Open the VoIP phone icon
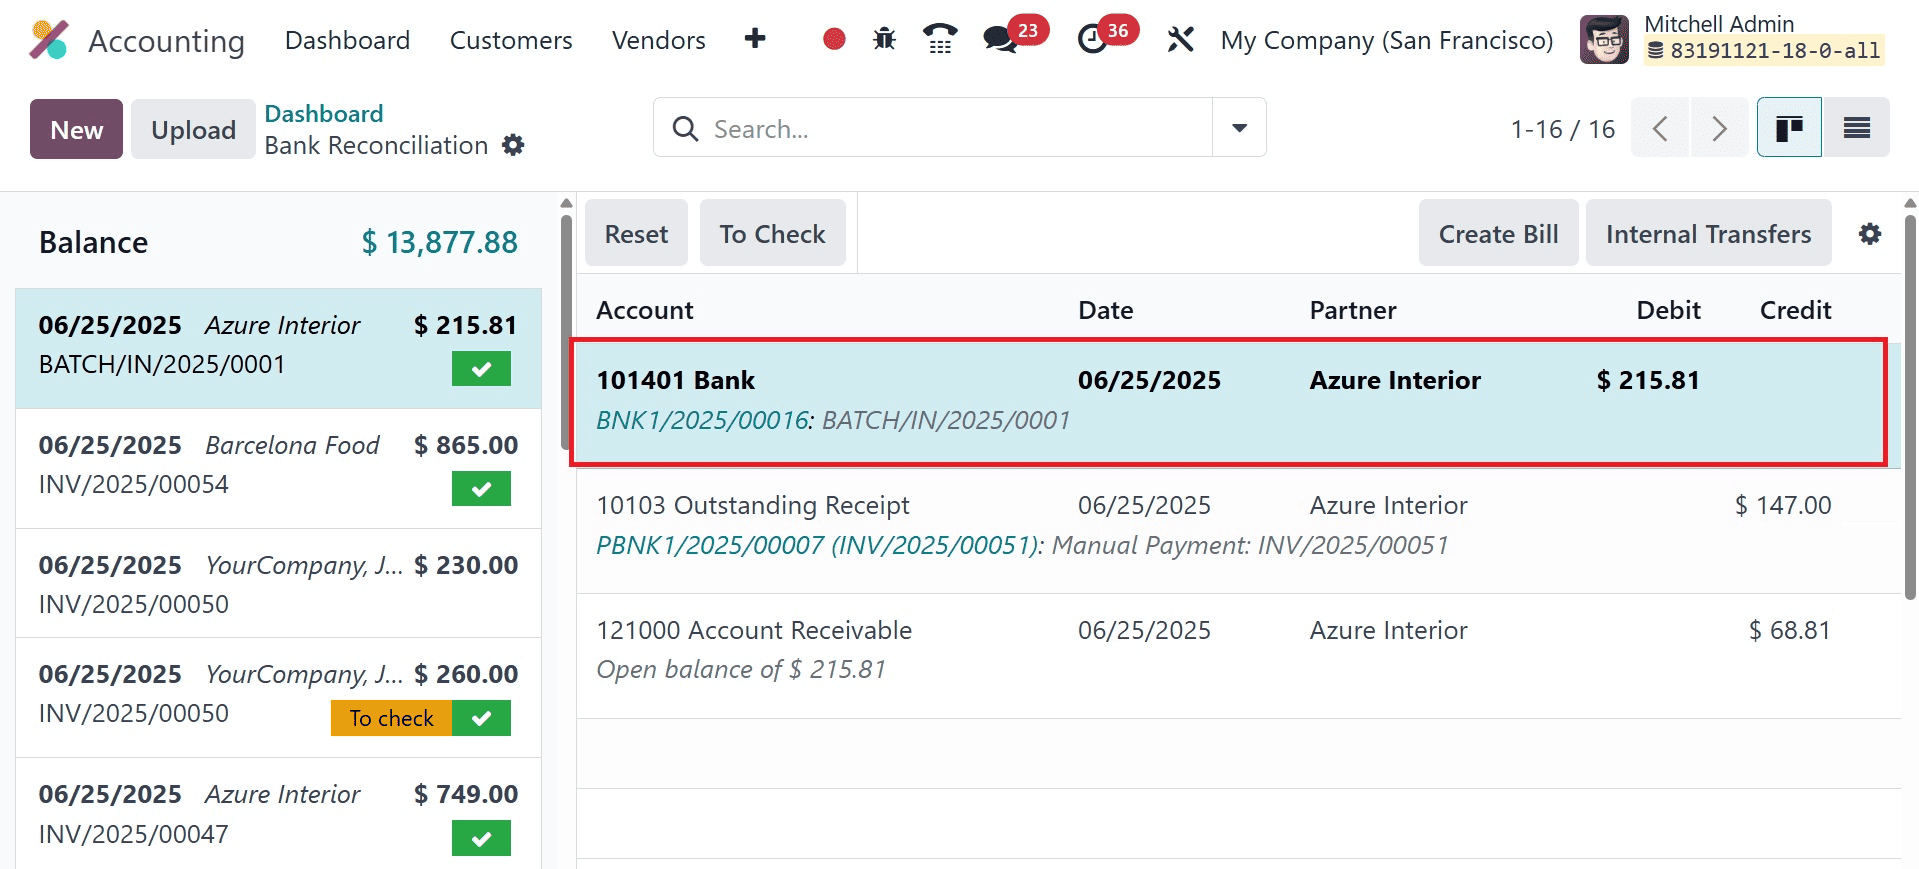The image size is (1919, 869). [x=939, y=39]
